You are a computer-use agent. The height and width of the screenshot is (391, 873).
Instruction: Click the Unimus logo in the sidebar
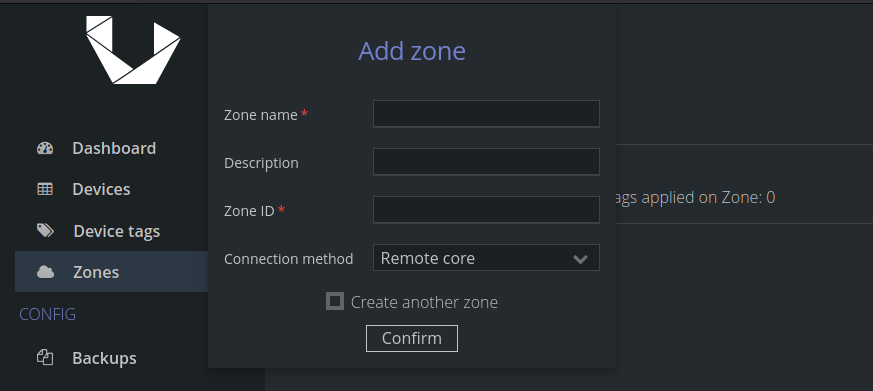pyautogui.click(x=133, y=50)
